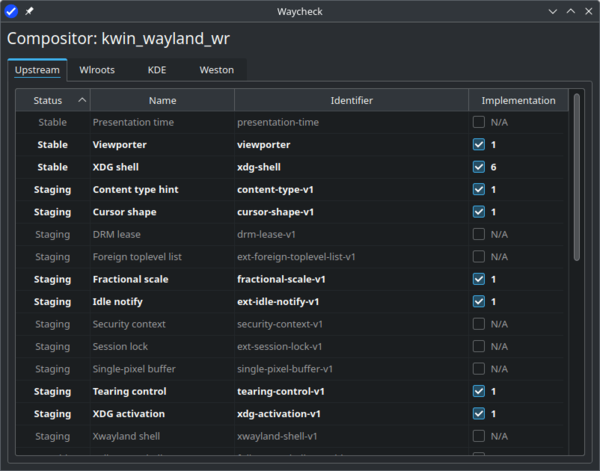Close the Waycheck window

click(x=587, y=11)
